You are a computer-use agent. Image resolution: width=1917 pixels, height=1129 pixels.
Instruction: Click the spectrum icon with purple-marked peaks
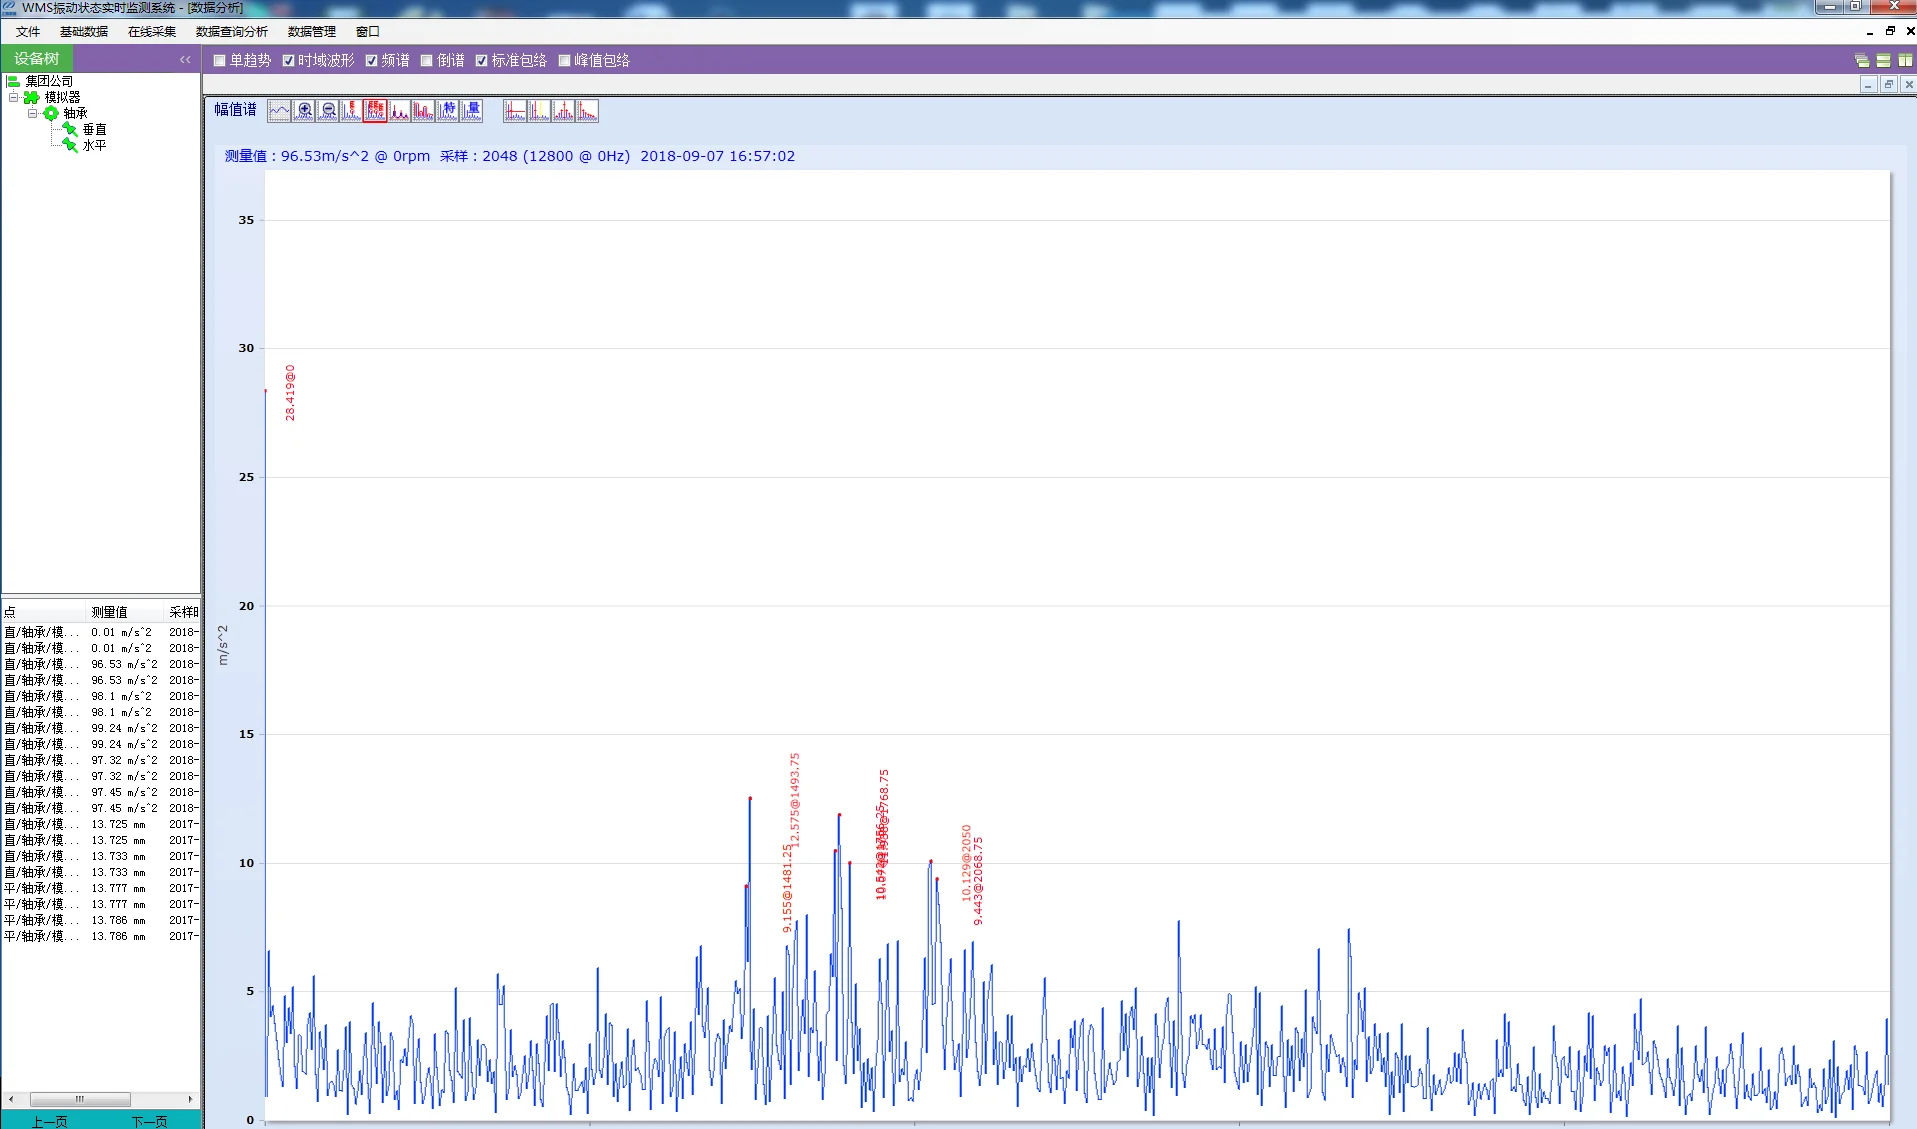coord(400,111)
